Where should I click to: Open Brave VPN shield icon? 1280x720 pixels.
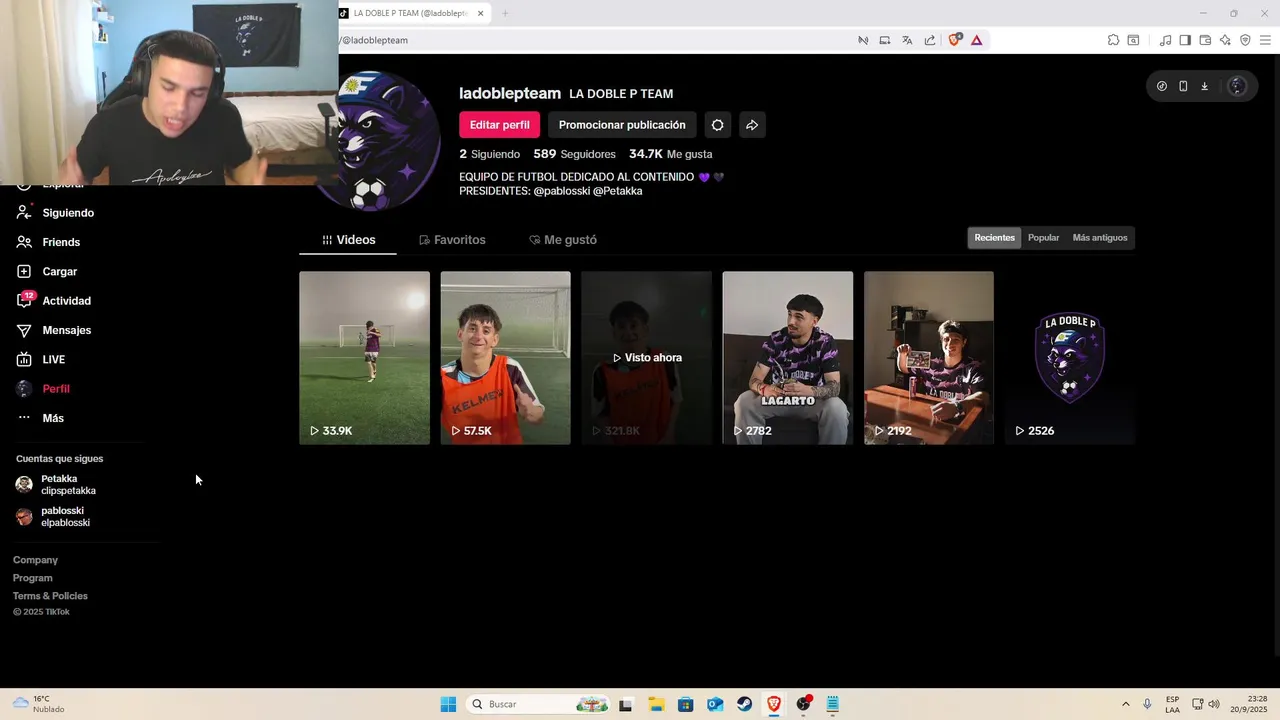click(x=1245, y=40)
